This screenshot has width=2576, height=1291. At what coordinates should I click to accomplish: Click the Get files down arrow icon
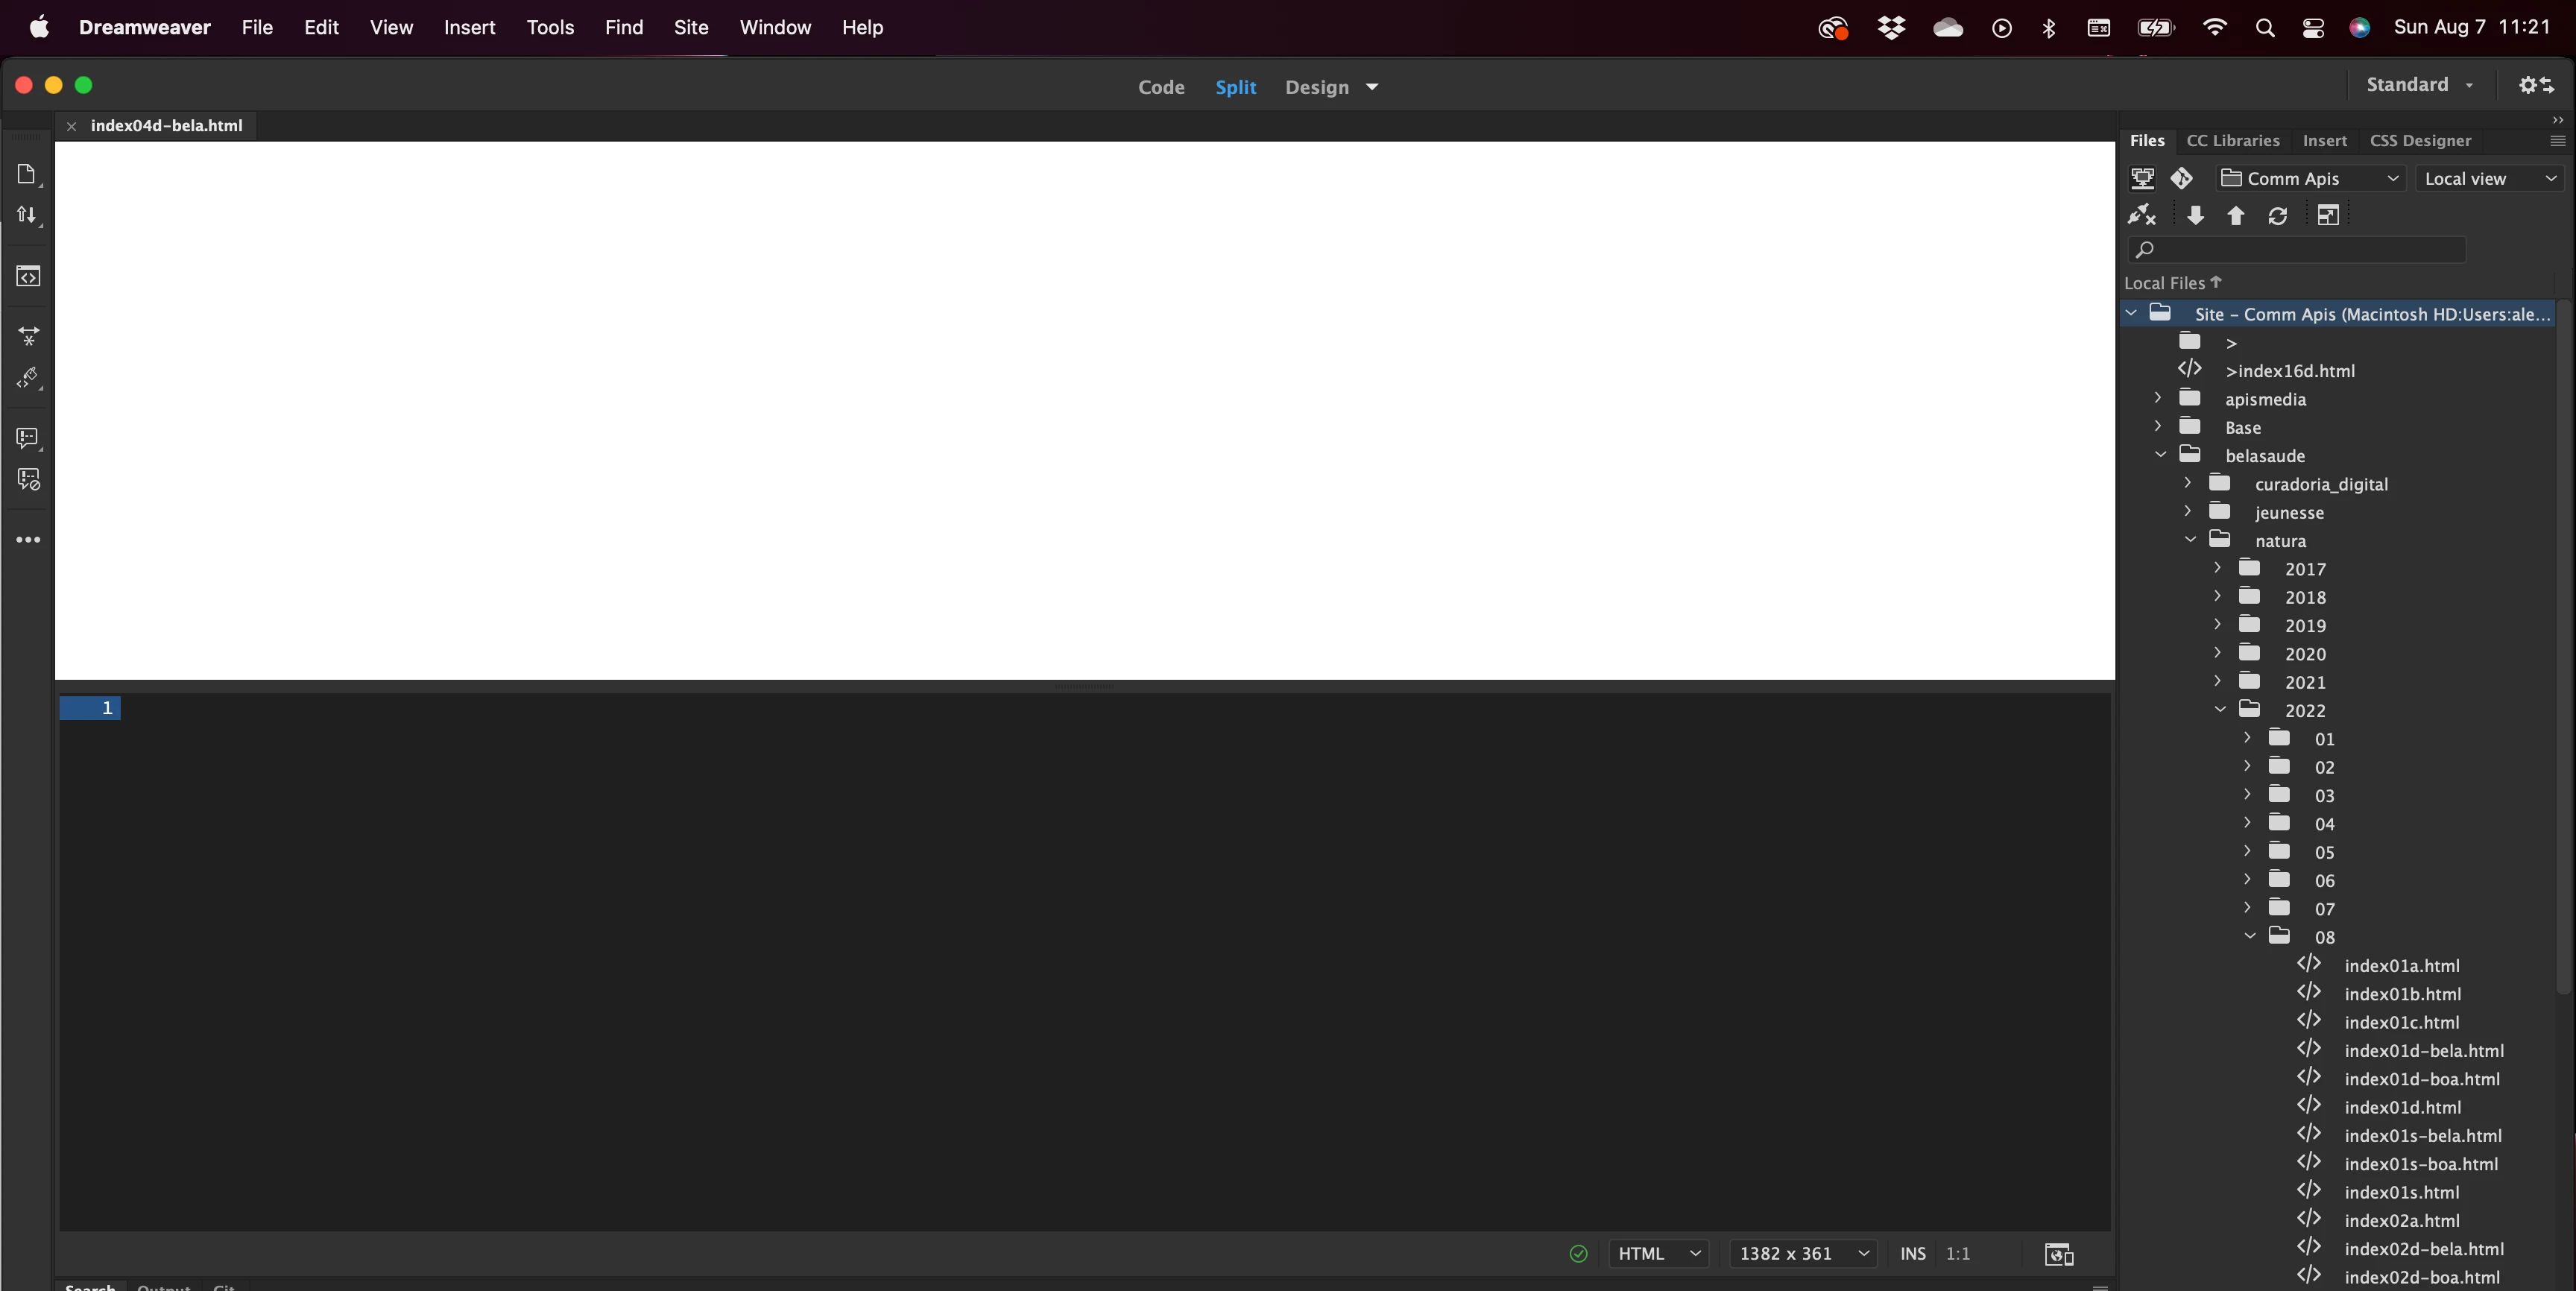click(2195, 216)
